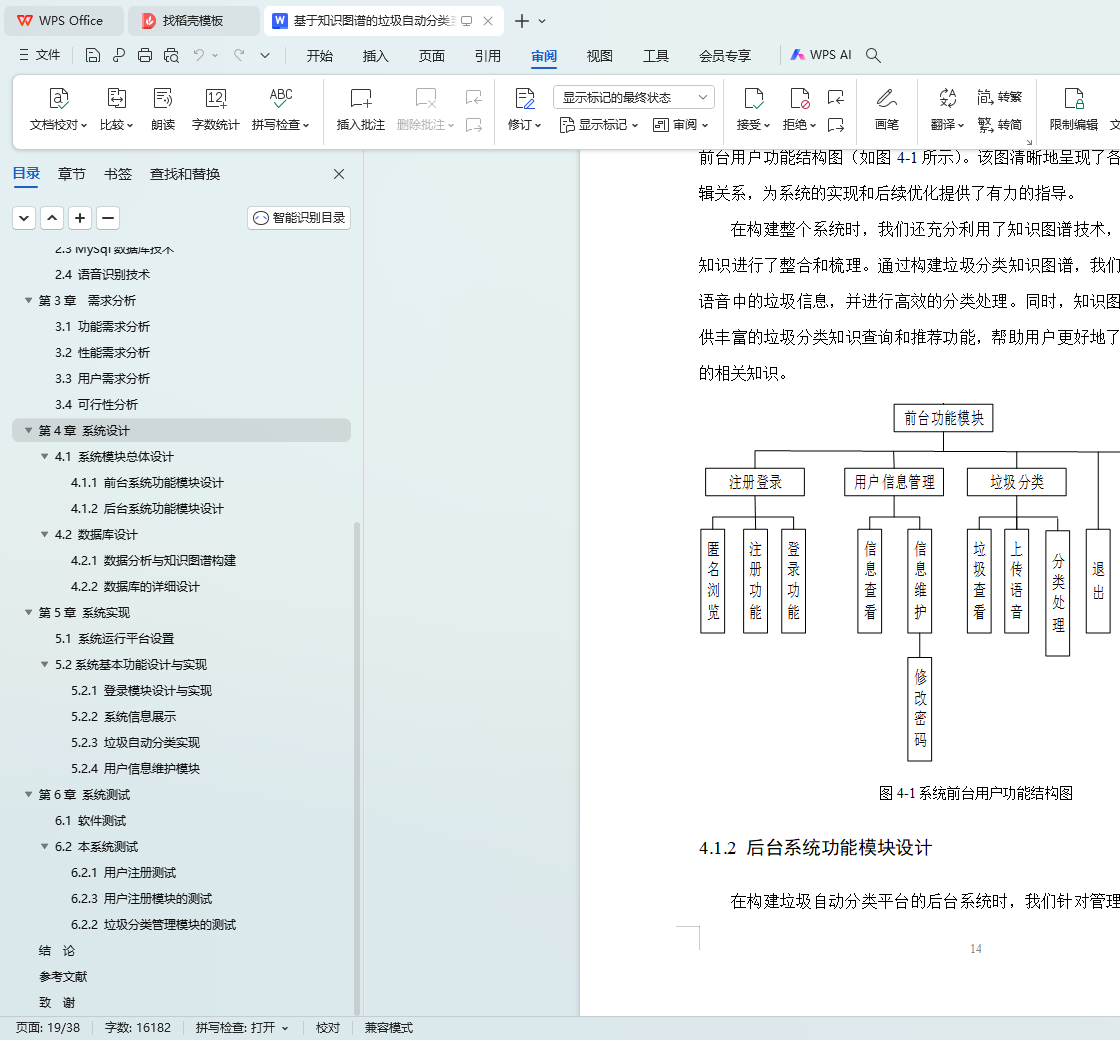Click the export to PDF icon
Screen dimensions: 1120x1040
pos(119,55)
